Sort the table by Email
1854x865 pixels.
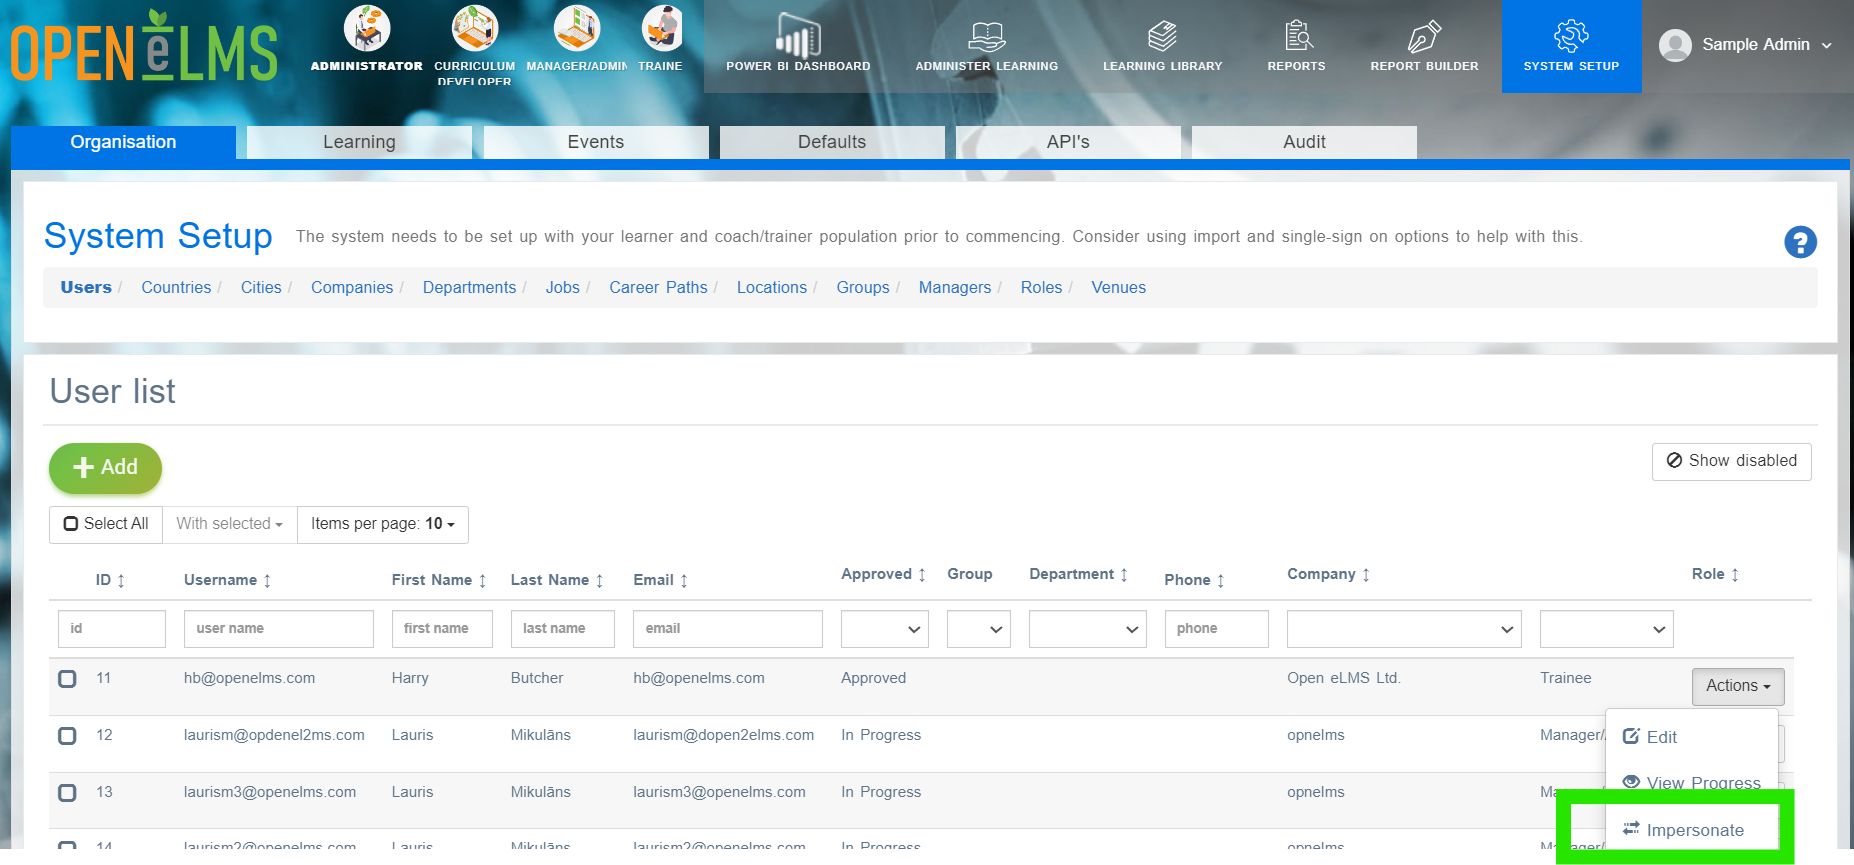[661, 580]
